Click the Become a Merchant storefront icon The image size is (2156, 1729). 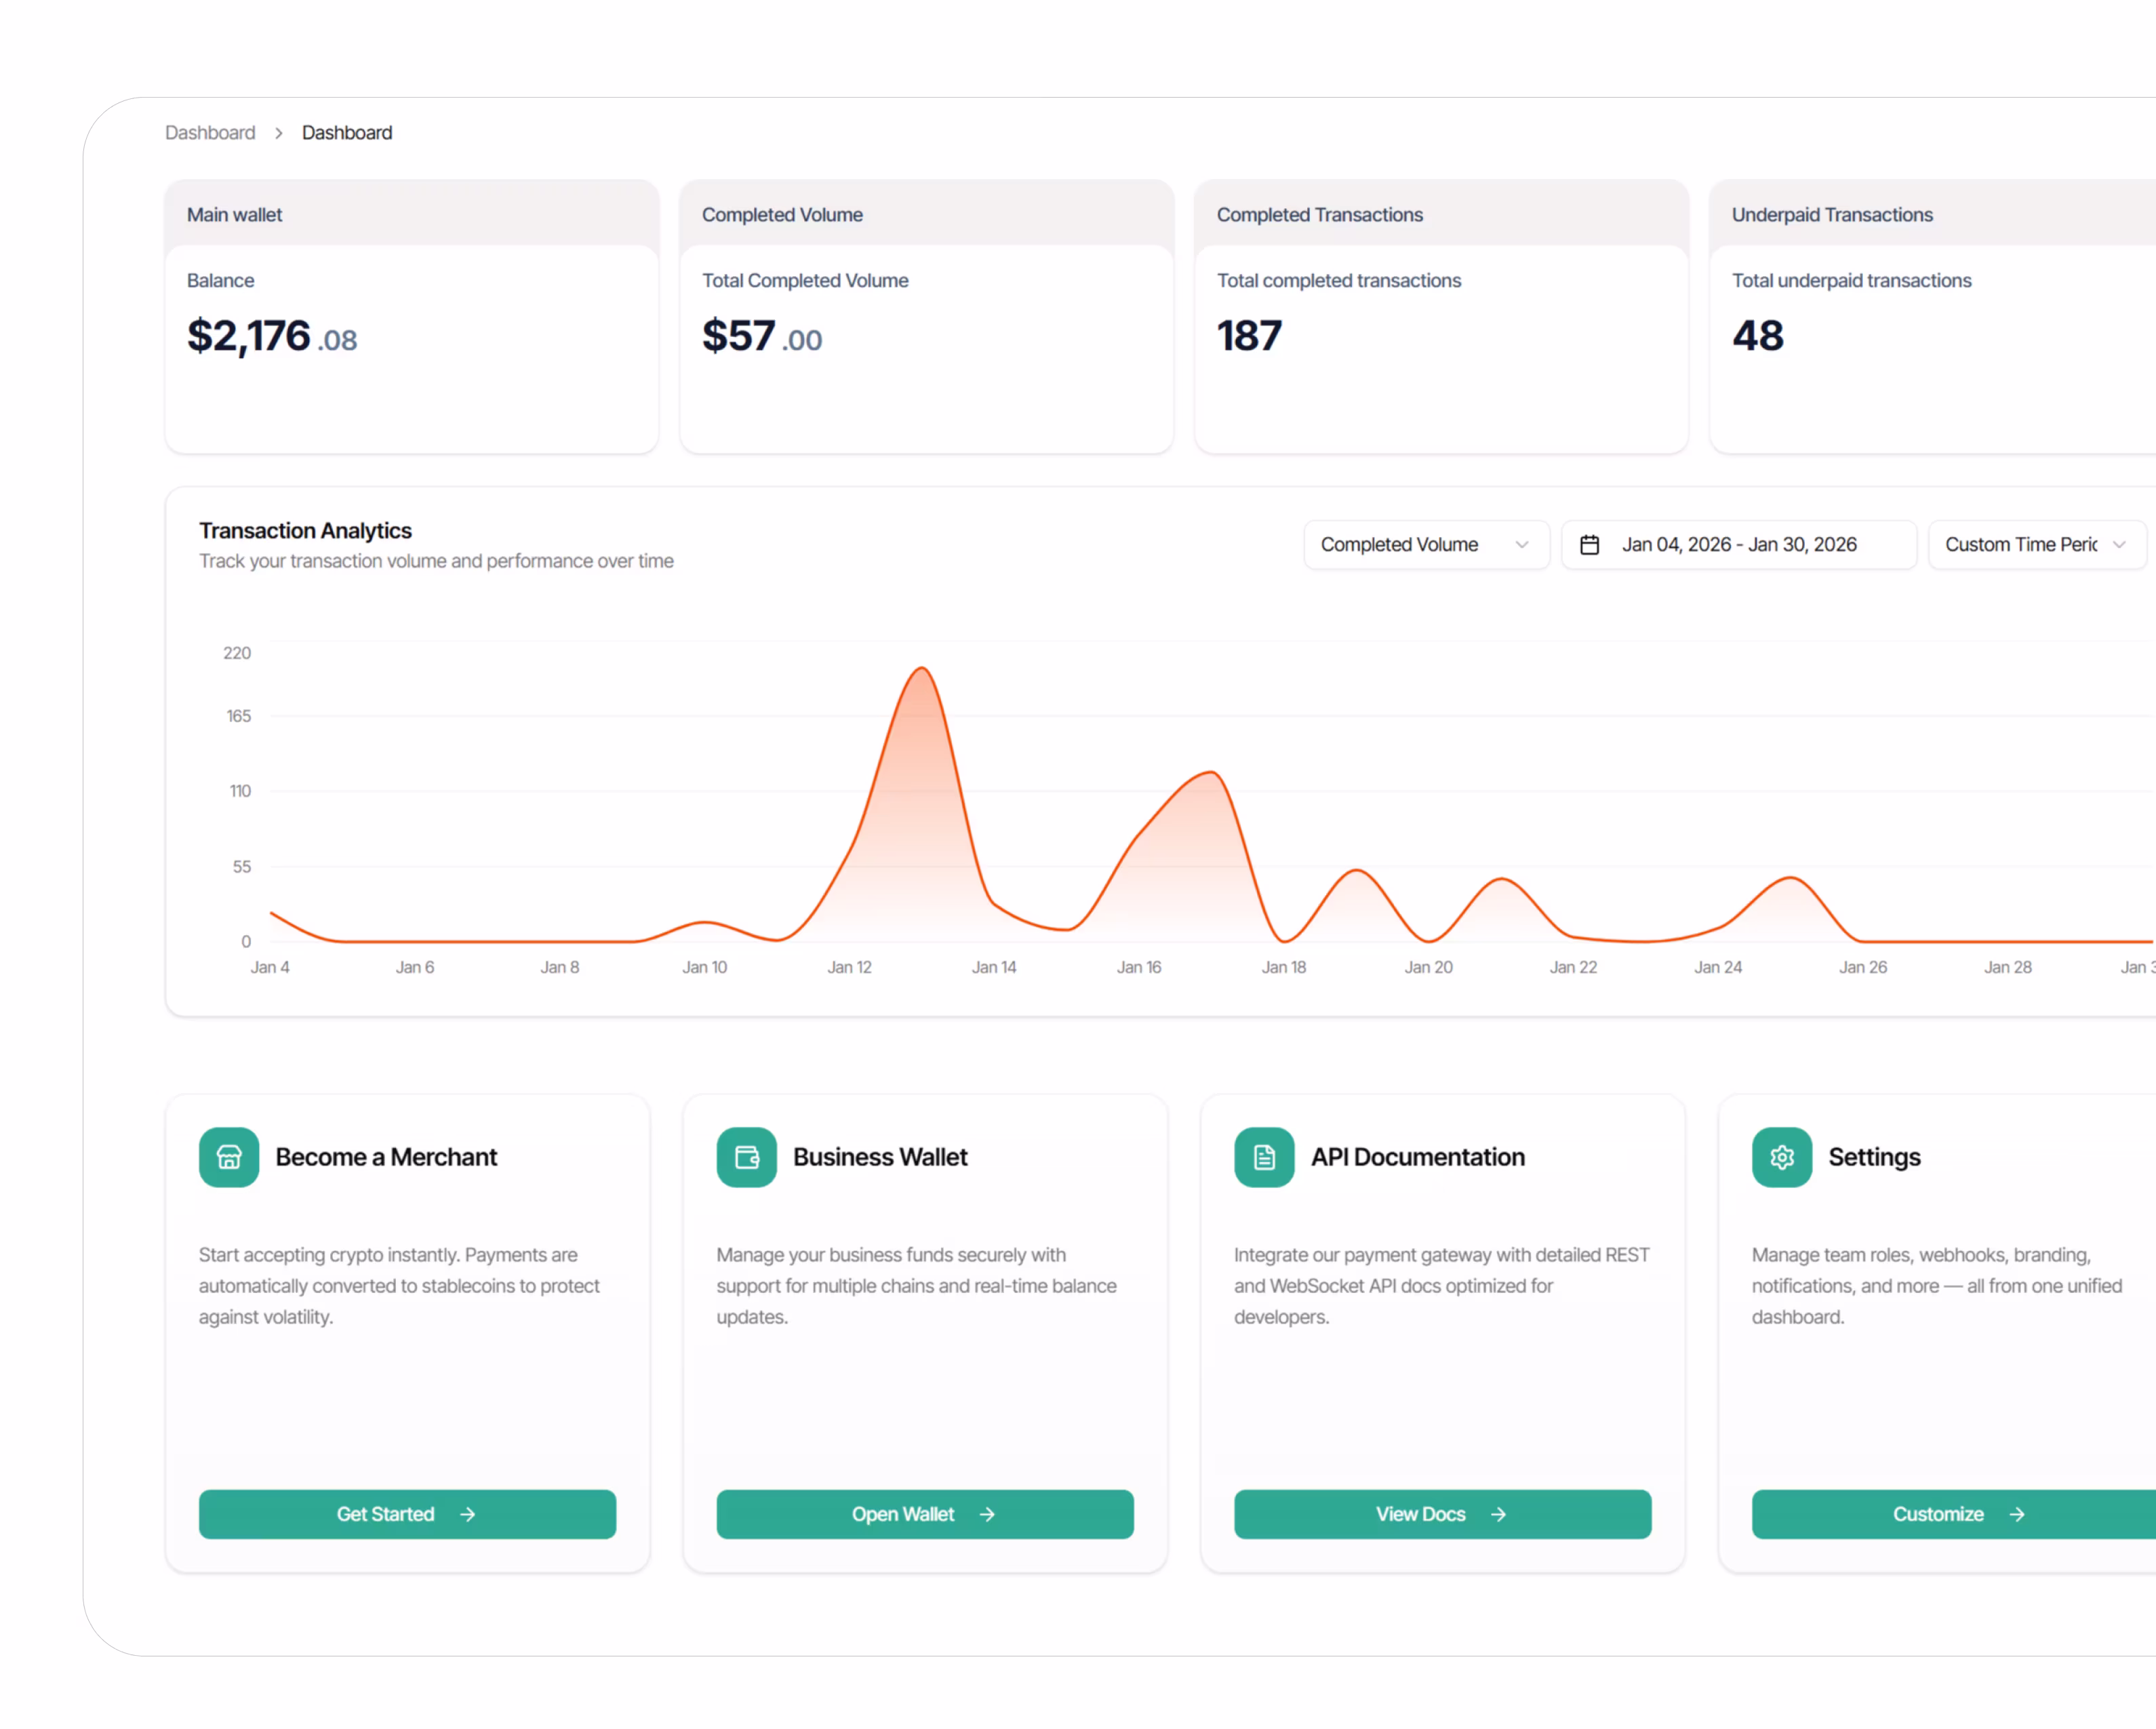pyautogui.click(x=229, y=1157)
